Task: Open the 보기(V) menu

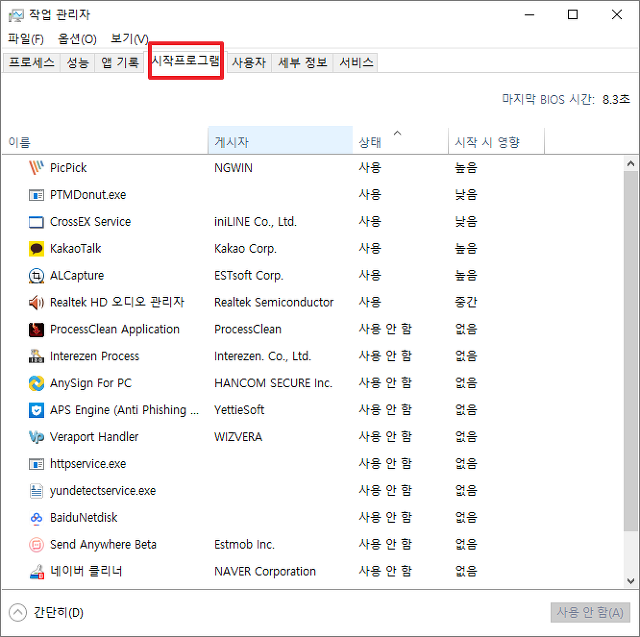Action: (x=129, y=39)
